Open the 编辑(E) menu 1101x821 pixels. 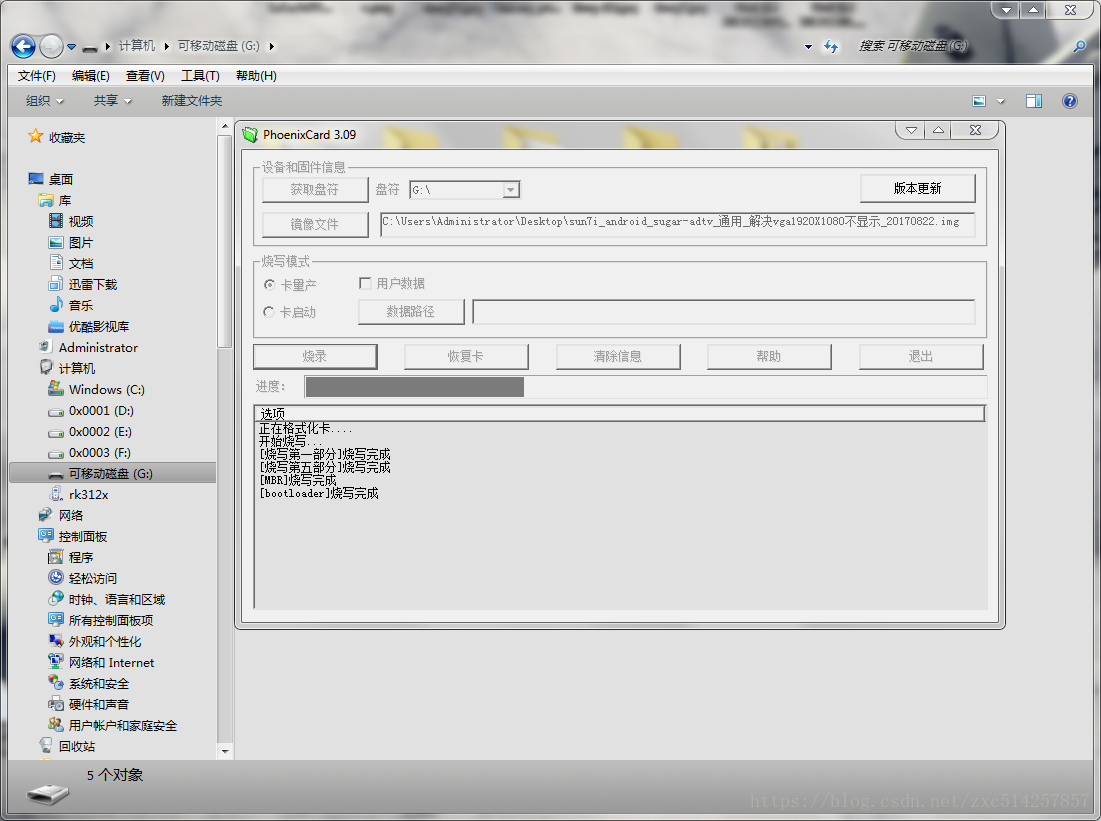pyautogui.click(x=91, y=76)
